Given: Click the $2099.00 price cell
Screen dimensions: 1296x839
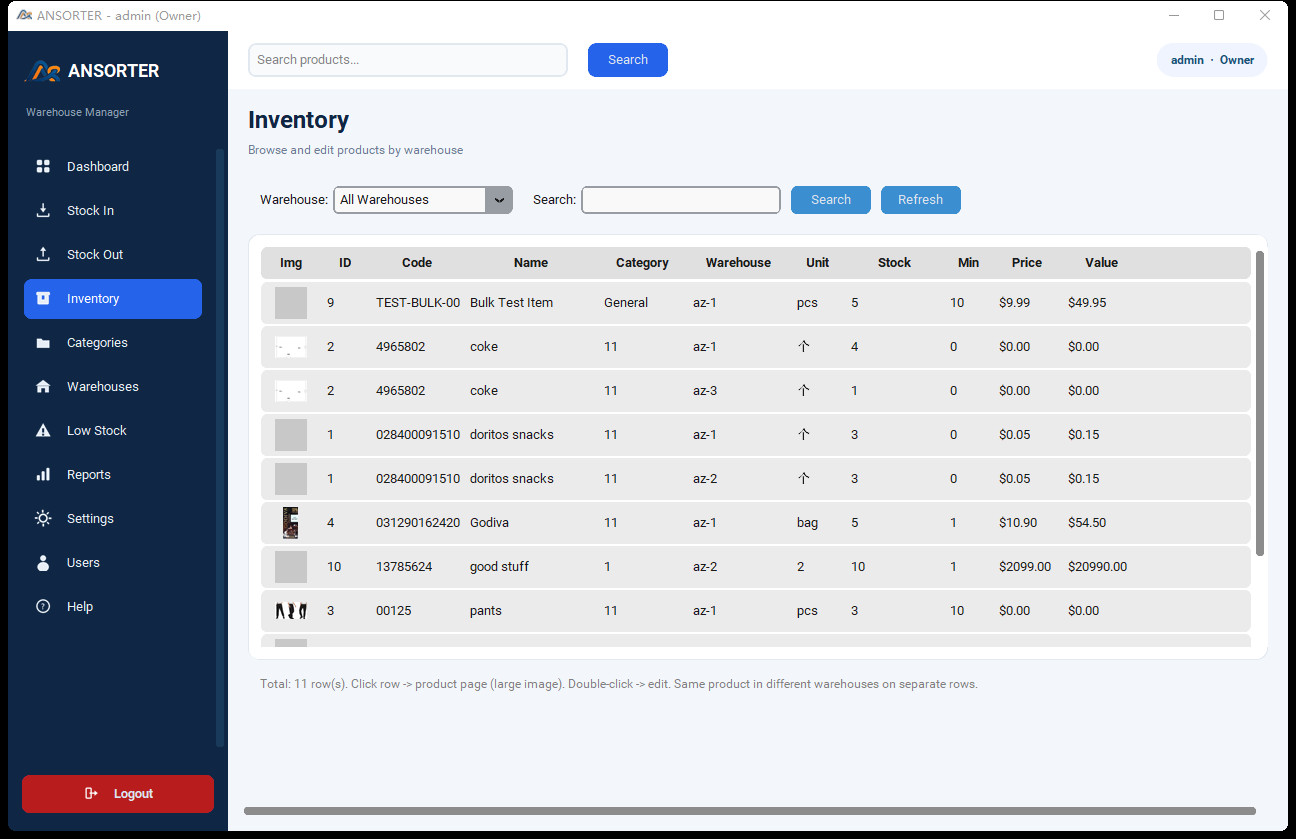Looking at the screenshot, I should (x=1025, y=566).
